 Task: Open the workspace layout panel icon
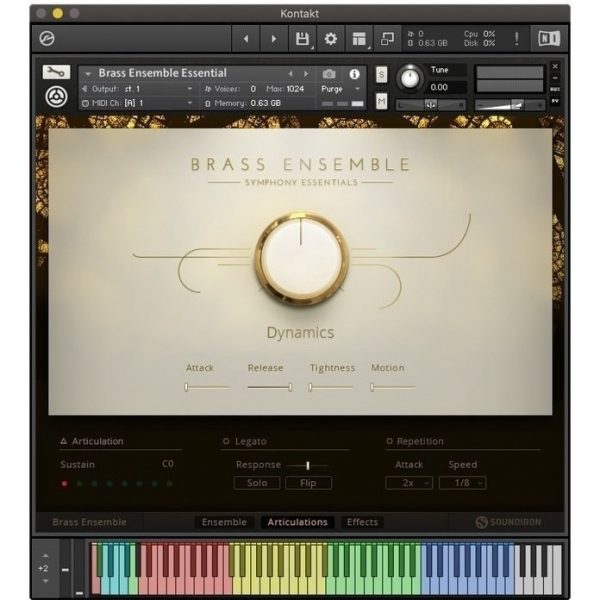pos(359,39)
